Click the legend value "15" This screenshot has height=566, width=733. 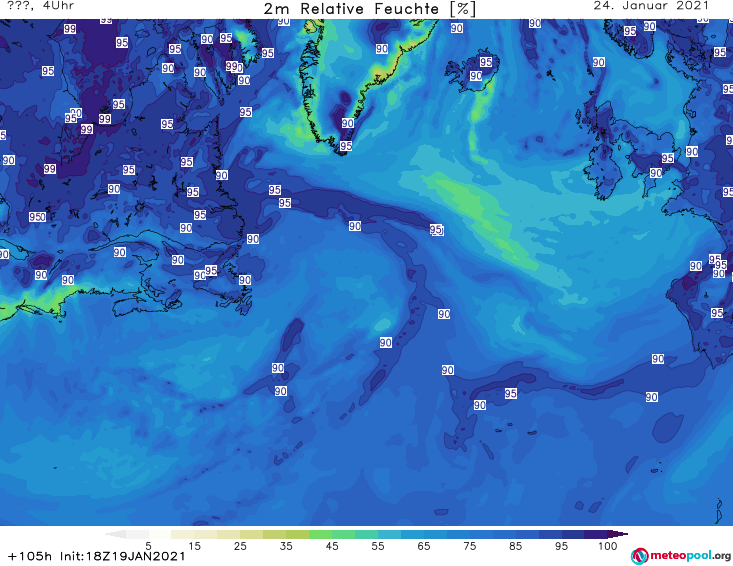[194, 546]
